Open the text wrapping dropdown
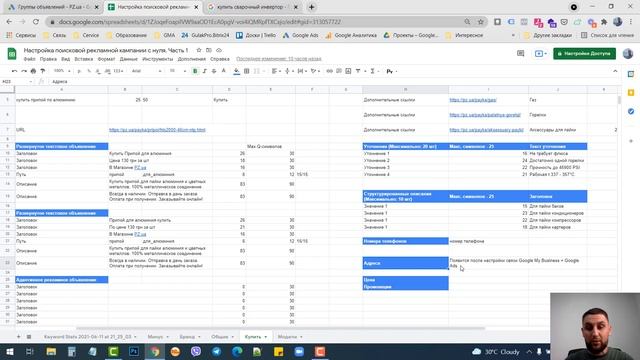The image size is (640, 360). (302, 71)
